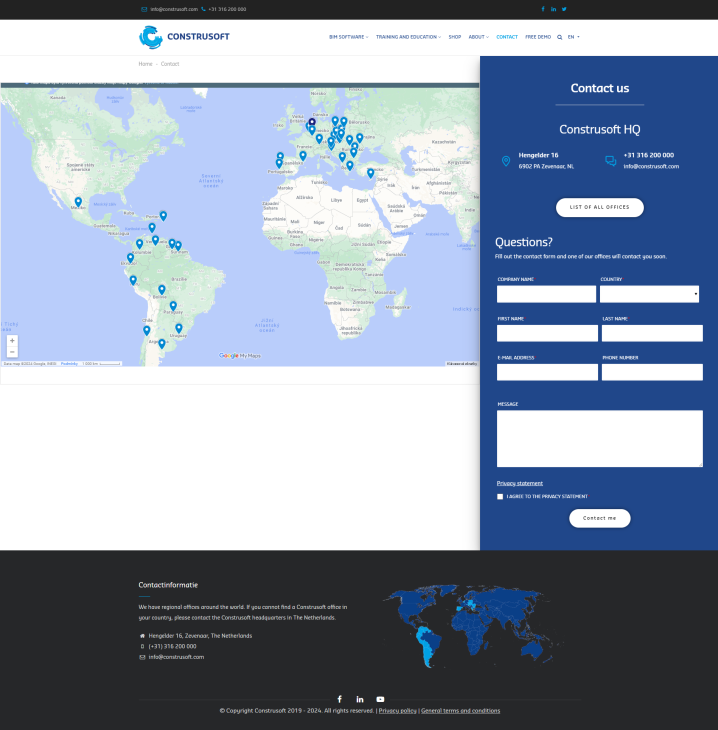Expand the Training and Education menu
This screenshot has width=718, height=730.
pos(408,37)
